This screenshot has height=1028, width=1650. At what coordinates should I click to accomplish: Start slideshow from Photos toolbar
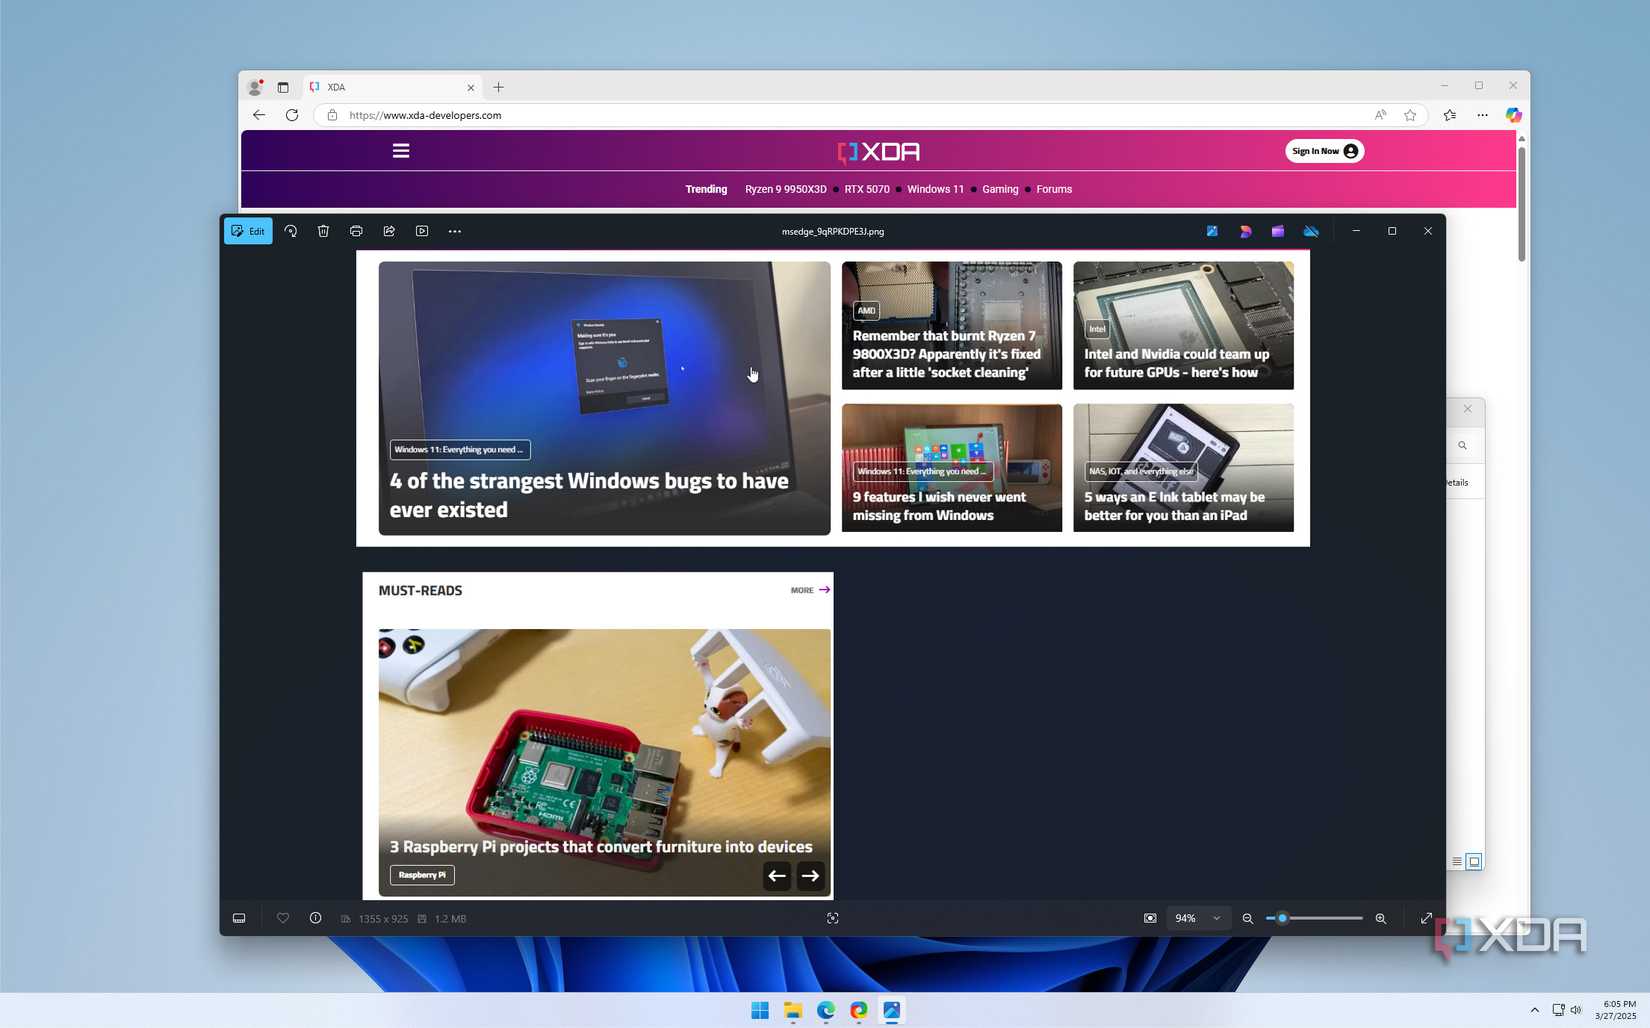pos(422,231)
